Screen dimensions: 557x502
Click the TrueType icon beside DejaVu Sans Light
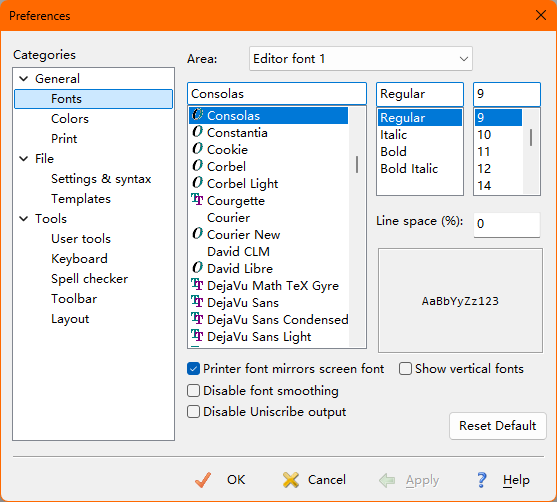pyautogui.click(x=197, y=336)
